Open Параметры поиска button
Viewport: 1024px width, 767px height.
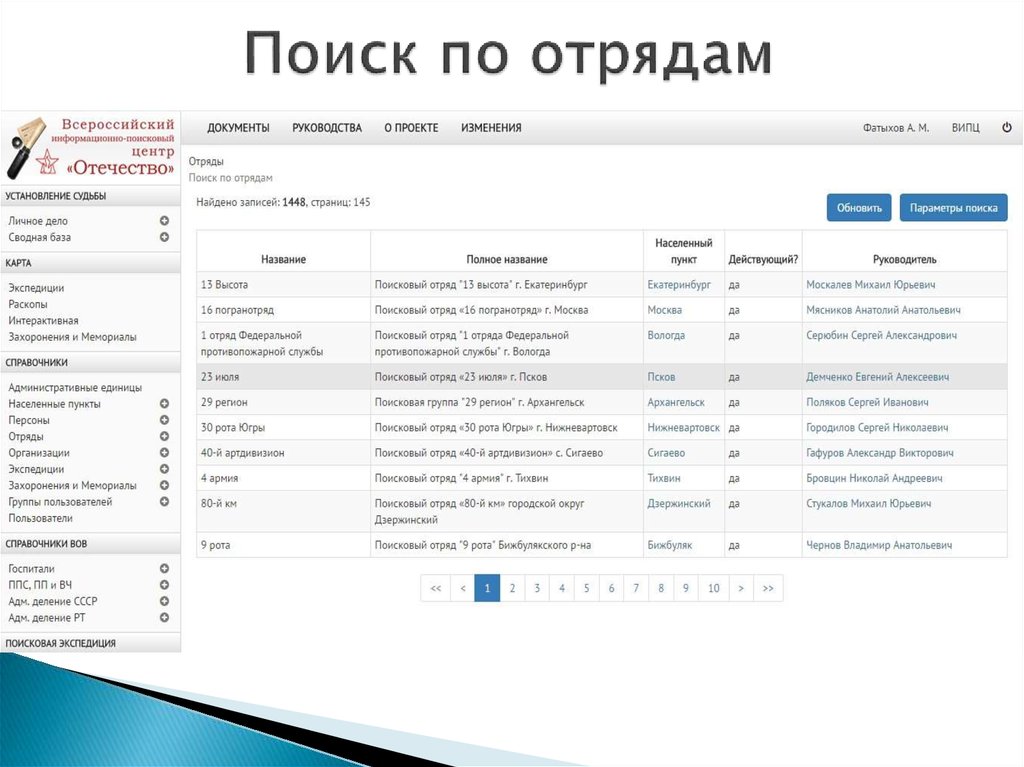click(953, 208)
